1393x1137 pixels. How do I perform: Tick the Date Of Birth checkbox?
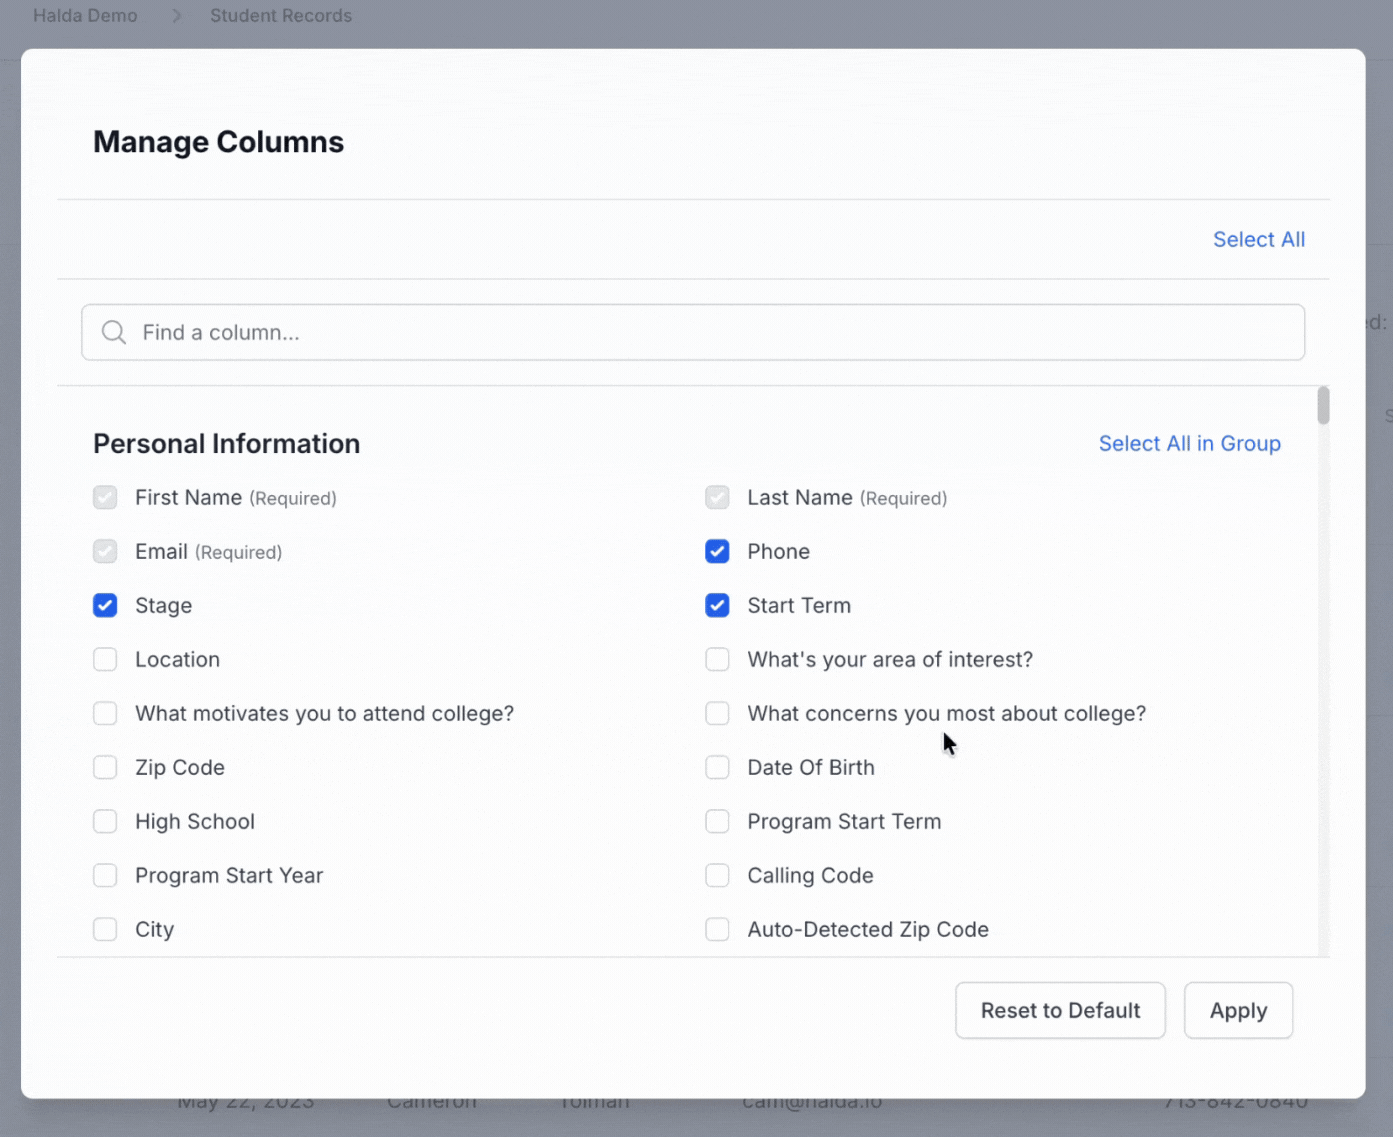click(717, 767)
